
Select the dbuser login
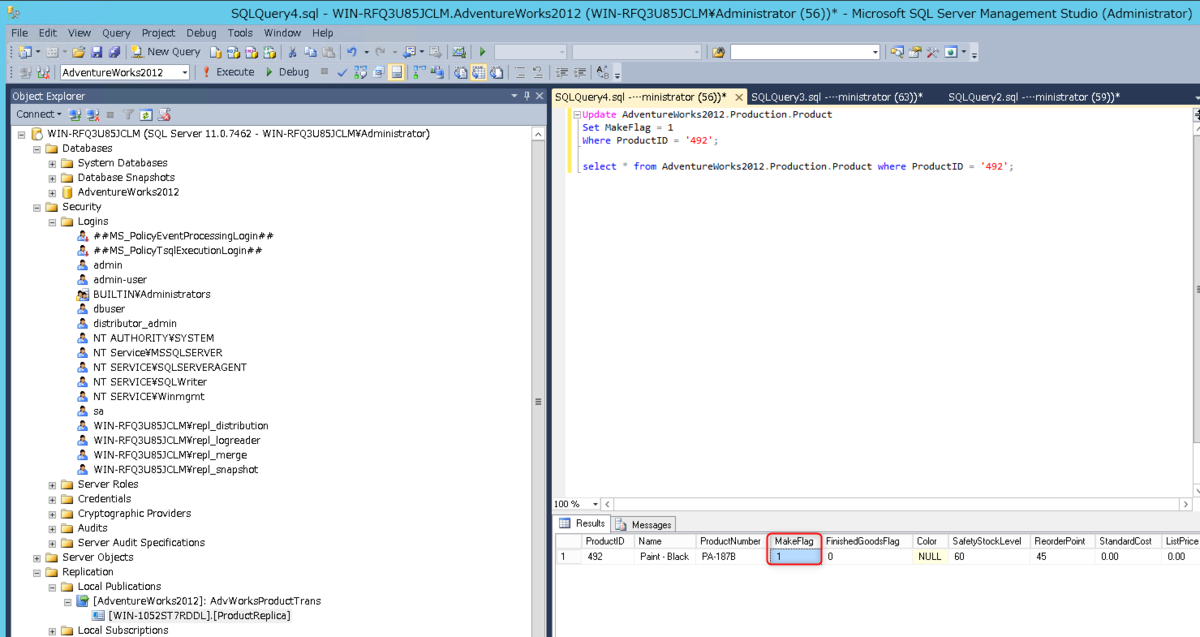pos(109,309)
